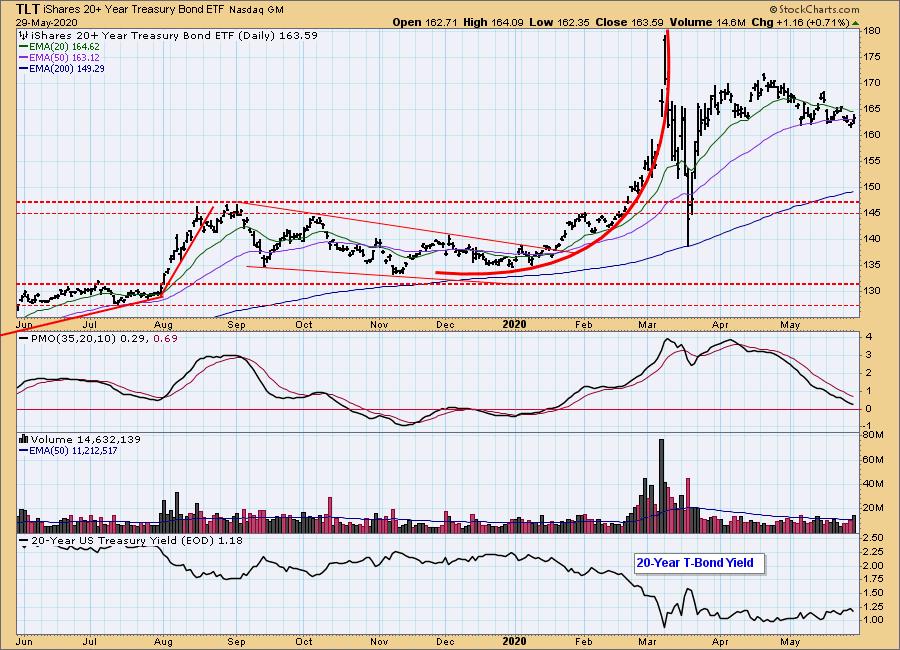
Task: Click the 60M volume axis label
Action: click(x=873, y=459)
